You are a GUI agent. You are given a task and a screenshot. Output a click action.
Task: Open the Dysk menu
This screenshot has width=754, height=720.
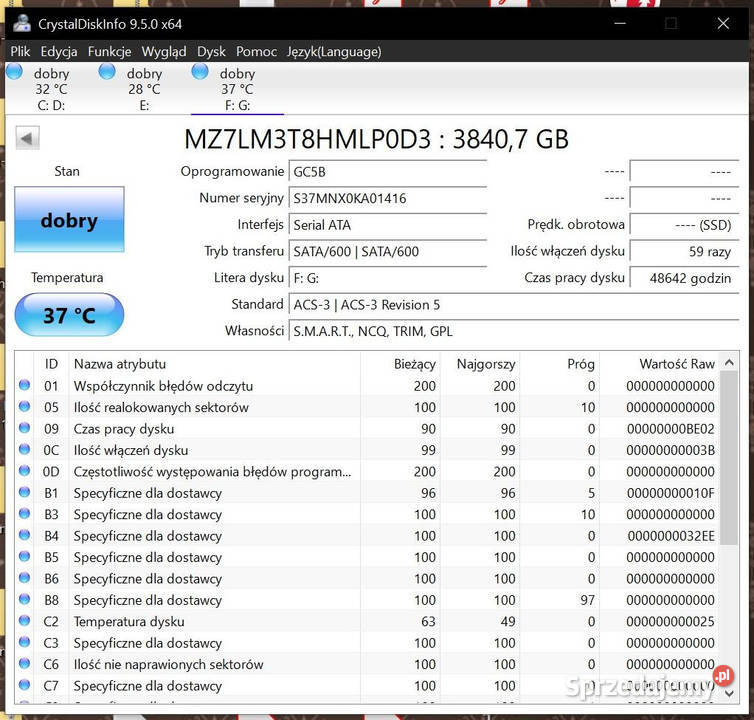[211, 51]
